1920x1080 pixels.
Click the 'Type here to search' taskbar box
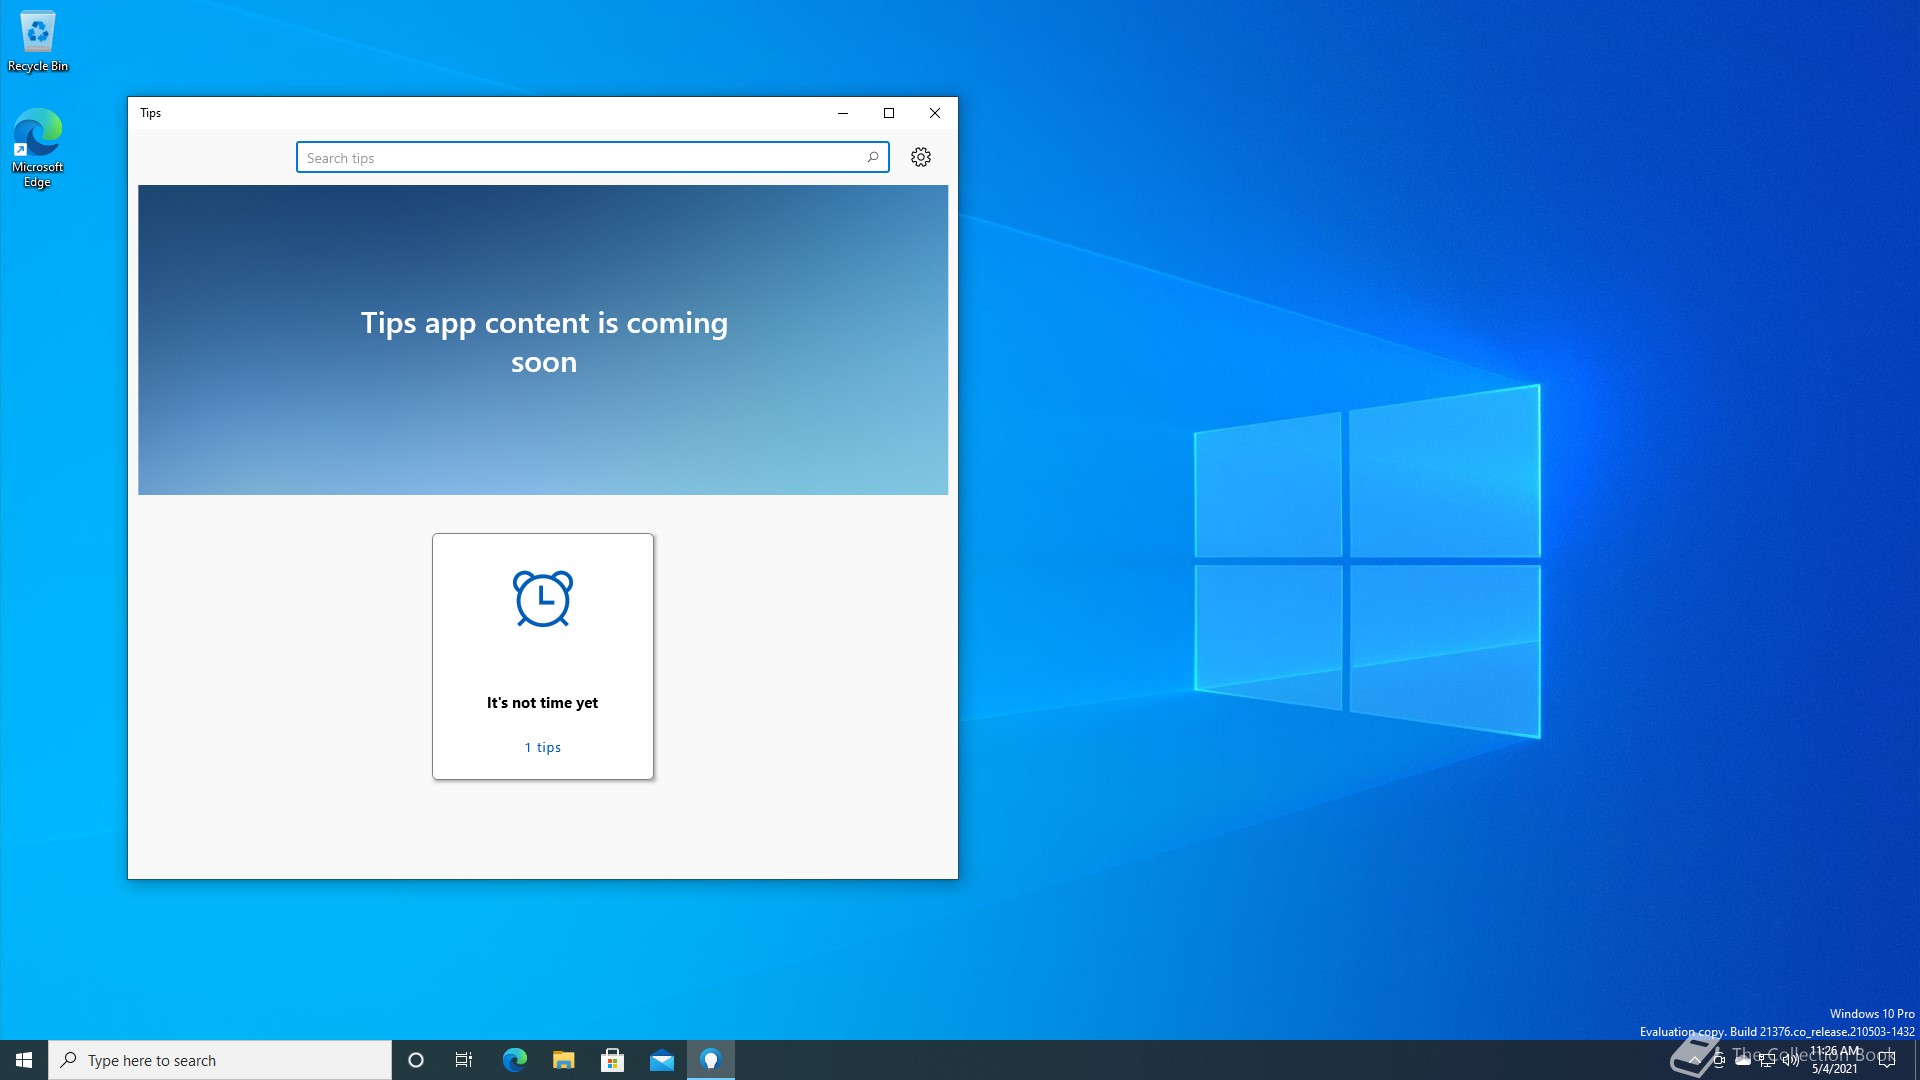tap(220, 1060)
